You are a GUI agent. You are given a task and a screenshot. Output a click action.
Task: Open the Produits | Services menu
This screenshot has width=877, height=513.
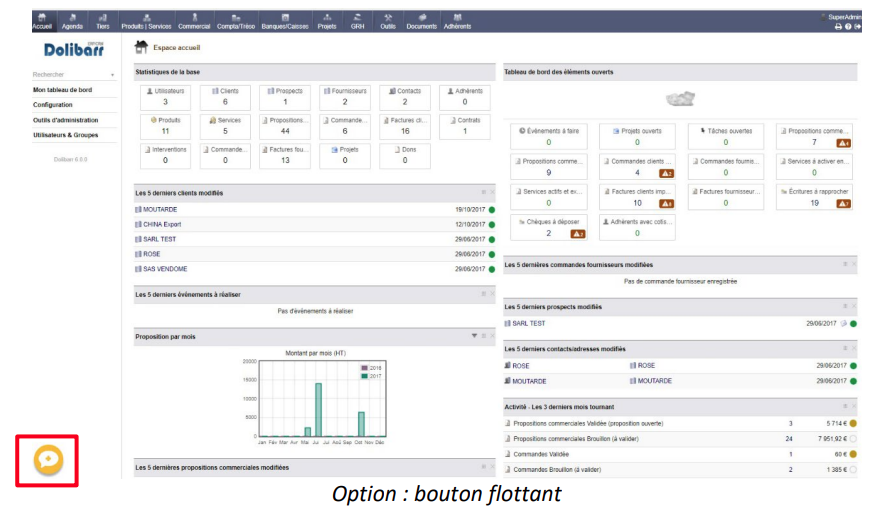[x=146, y=21]
